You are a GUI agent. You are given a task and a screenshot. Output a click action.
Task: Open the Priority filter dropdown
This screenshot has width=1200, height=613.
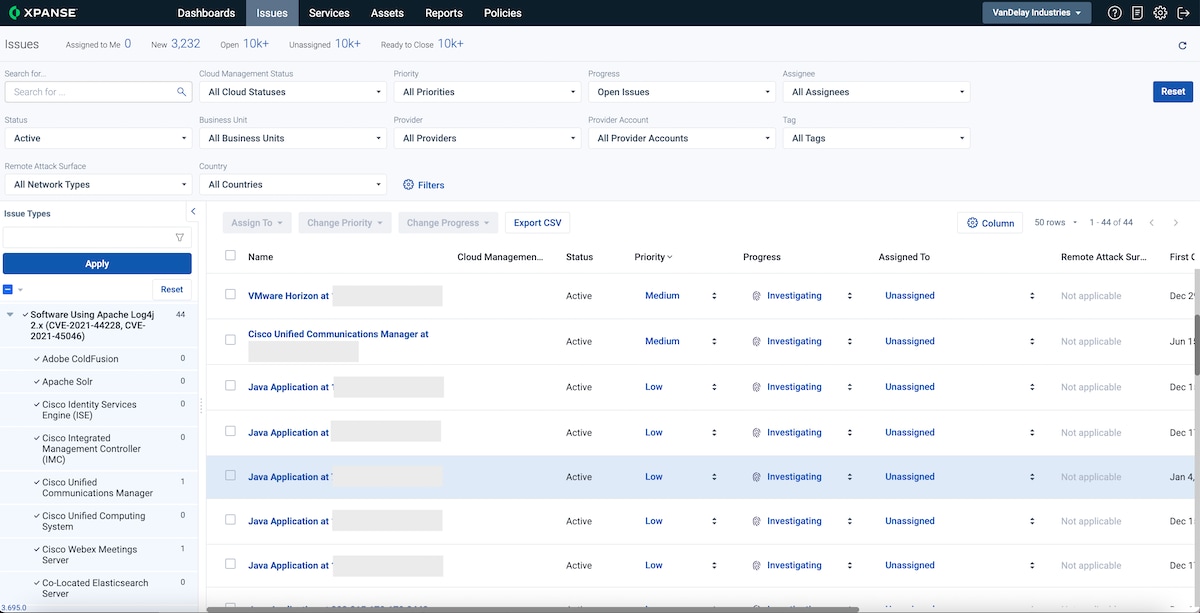tap(489, 92)
